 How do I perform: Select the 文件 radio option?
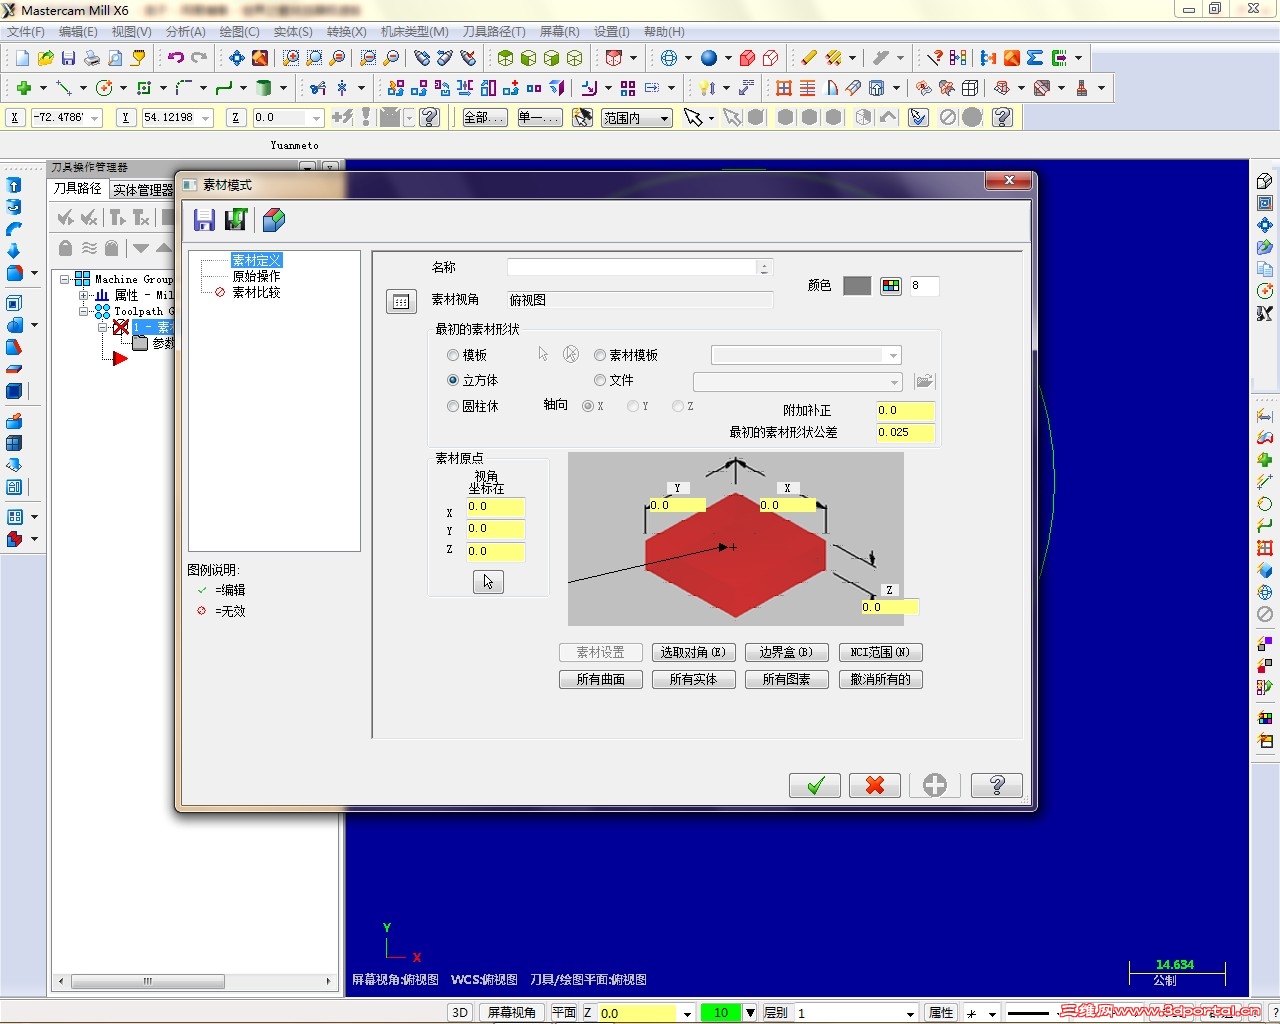(599, 380)
